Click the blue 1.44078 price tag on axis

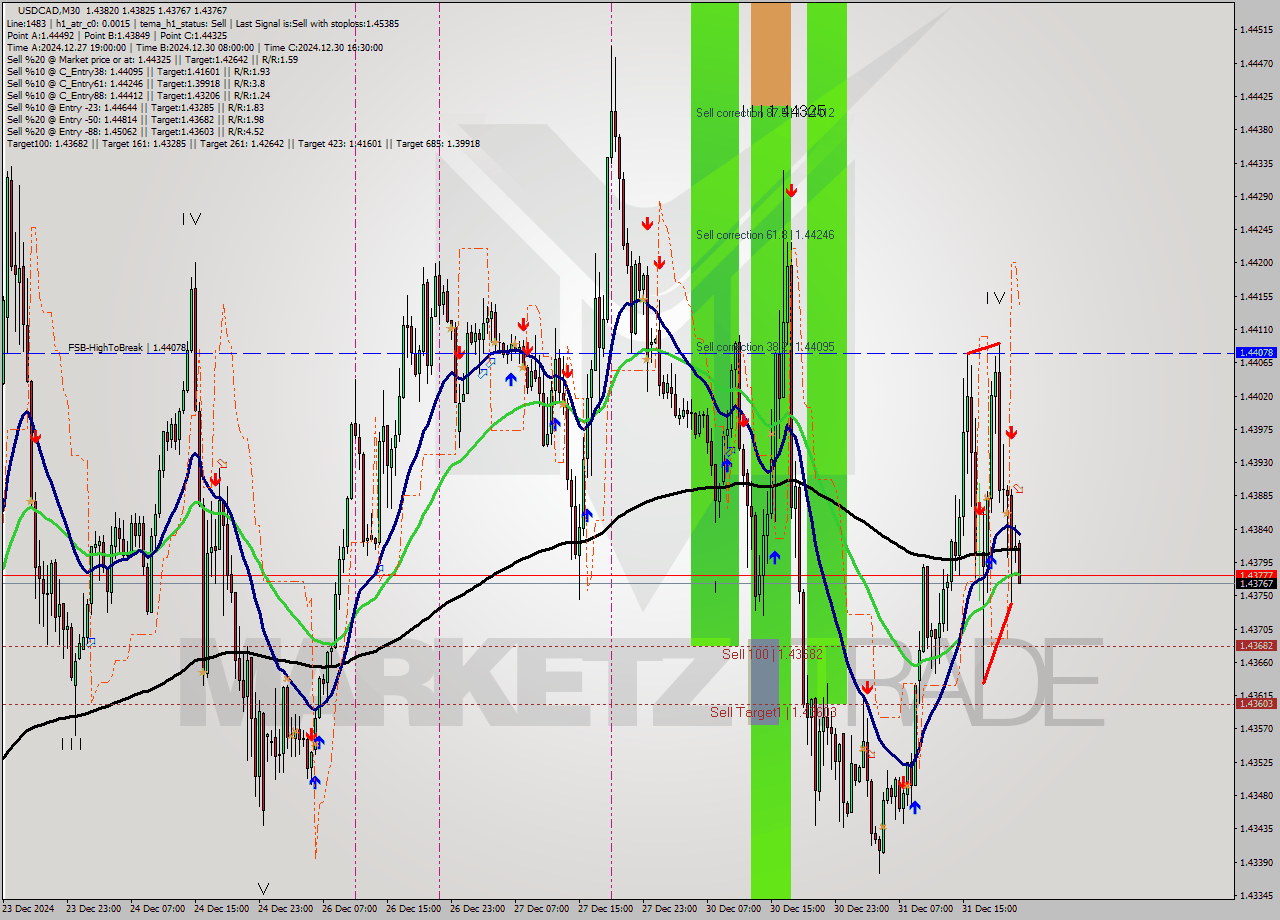coord(1256,353)
